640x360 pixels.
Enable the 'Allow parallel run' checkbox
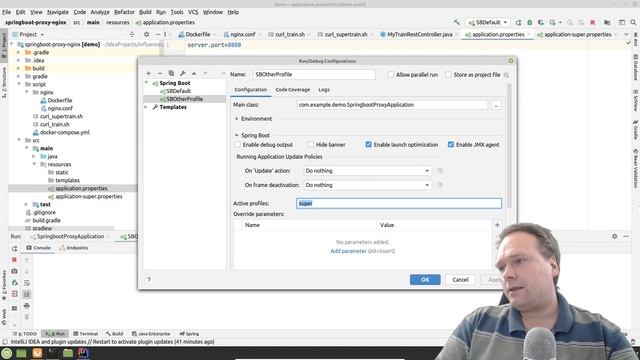coord(391,75)
